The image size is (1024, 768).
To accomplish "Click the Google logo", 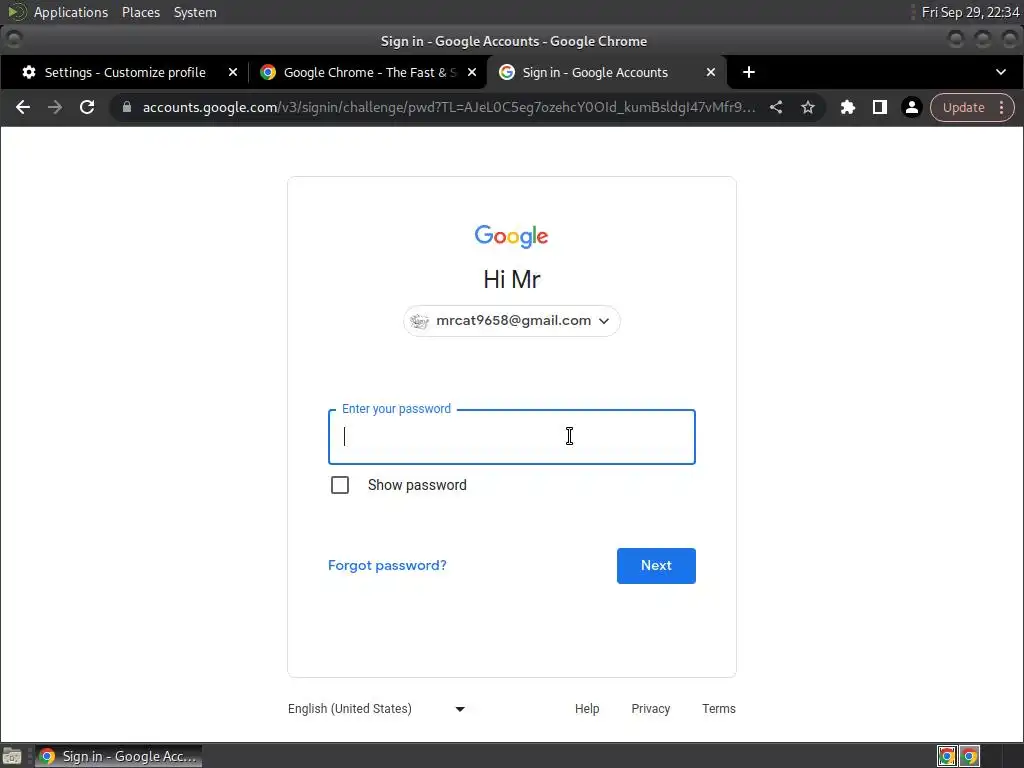I will (x=511, y=236).
